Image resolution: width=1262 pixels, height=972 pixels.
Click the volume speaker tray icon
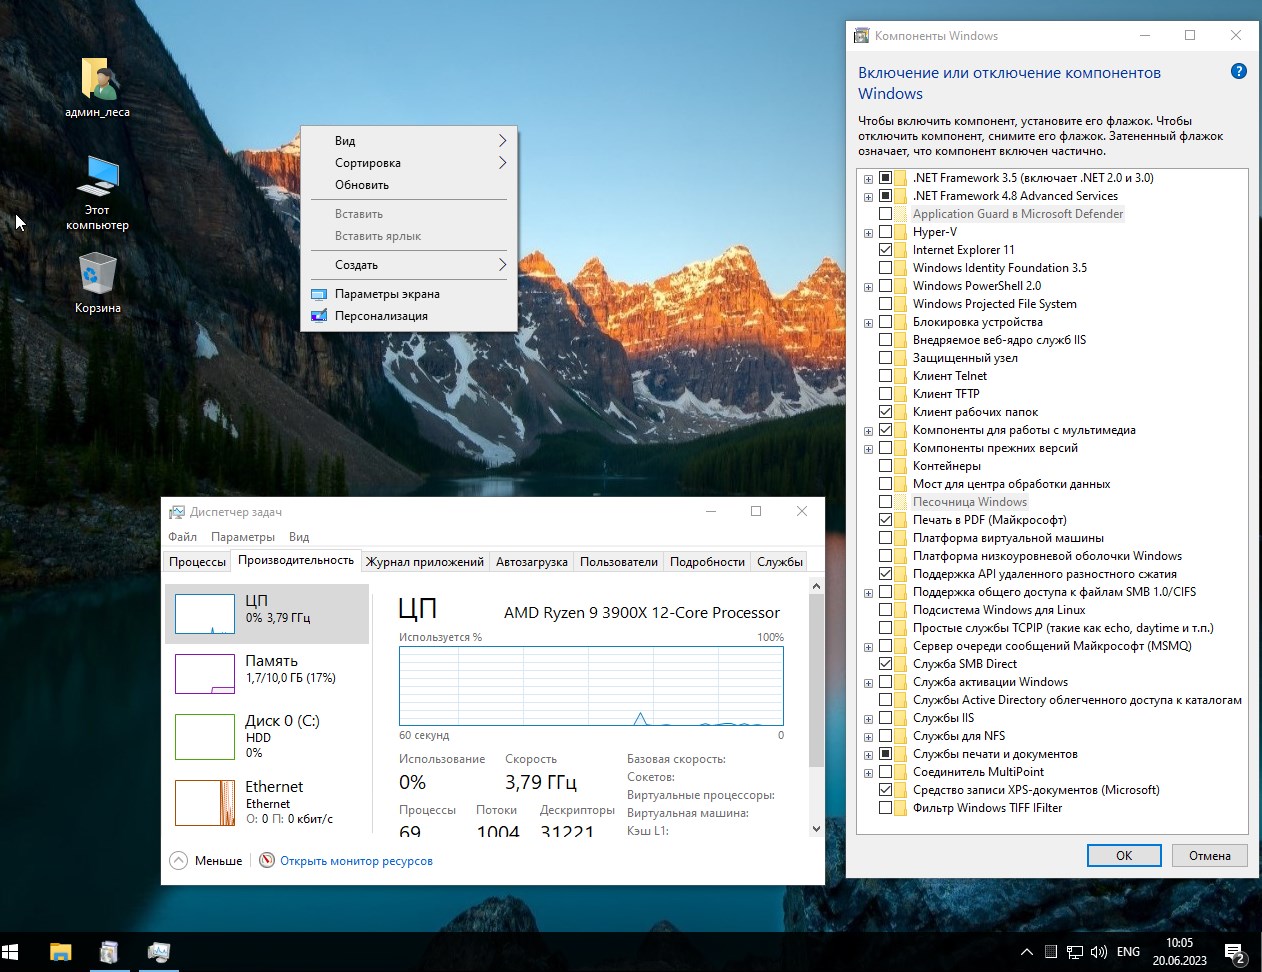[x=1098, y=952]
